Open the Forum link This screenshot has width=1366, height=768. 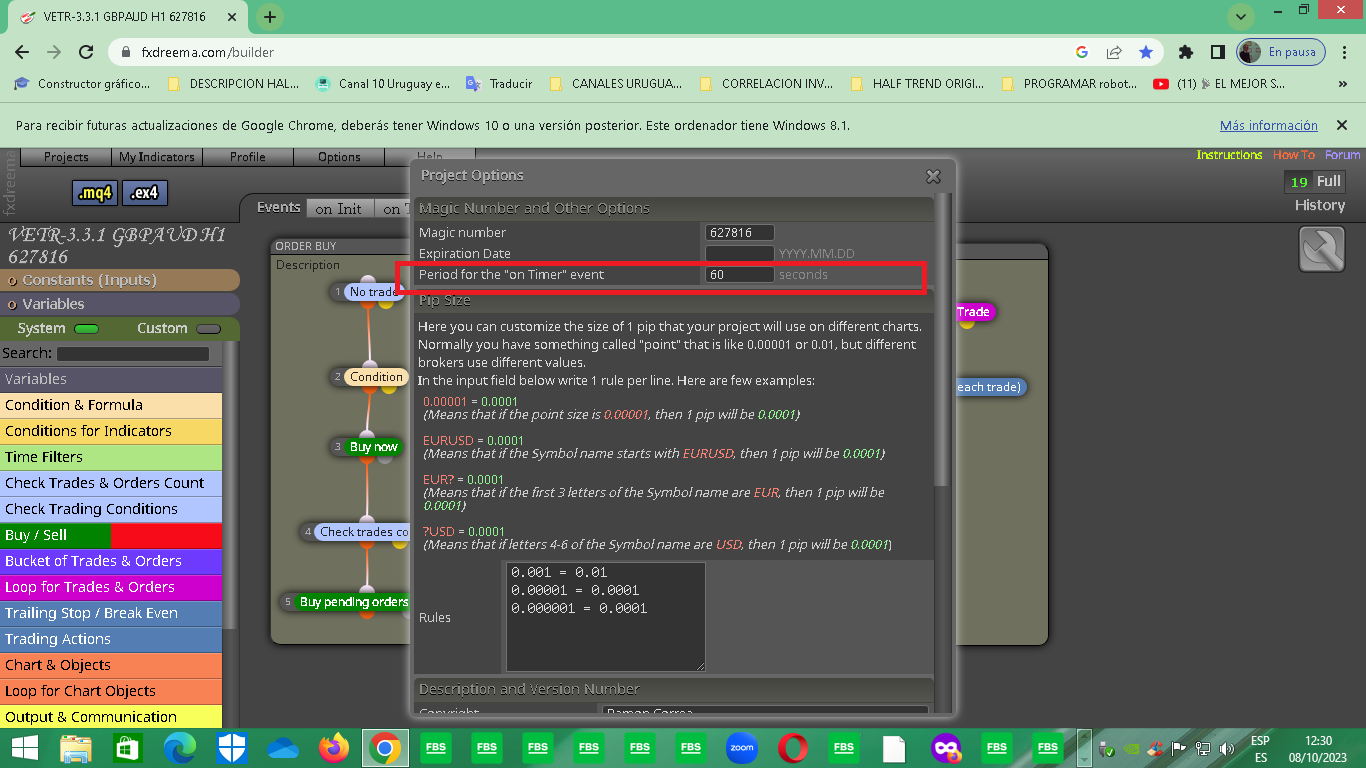pyautogui.click(x=1342, y=155)
